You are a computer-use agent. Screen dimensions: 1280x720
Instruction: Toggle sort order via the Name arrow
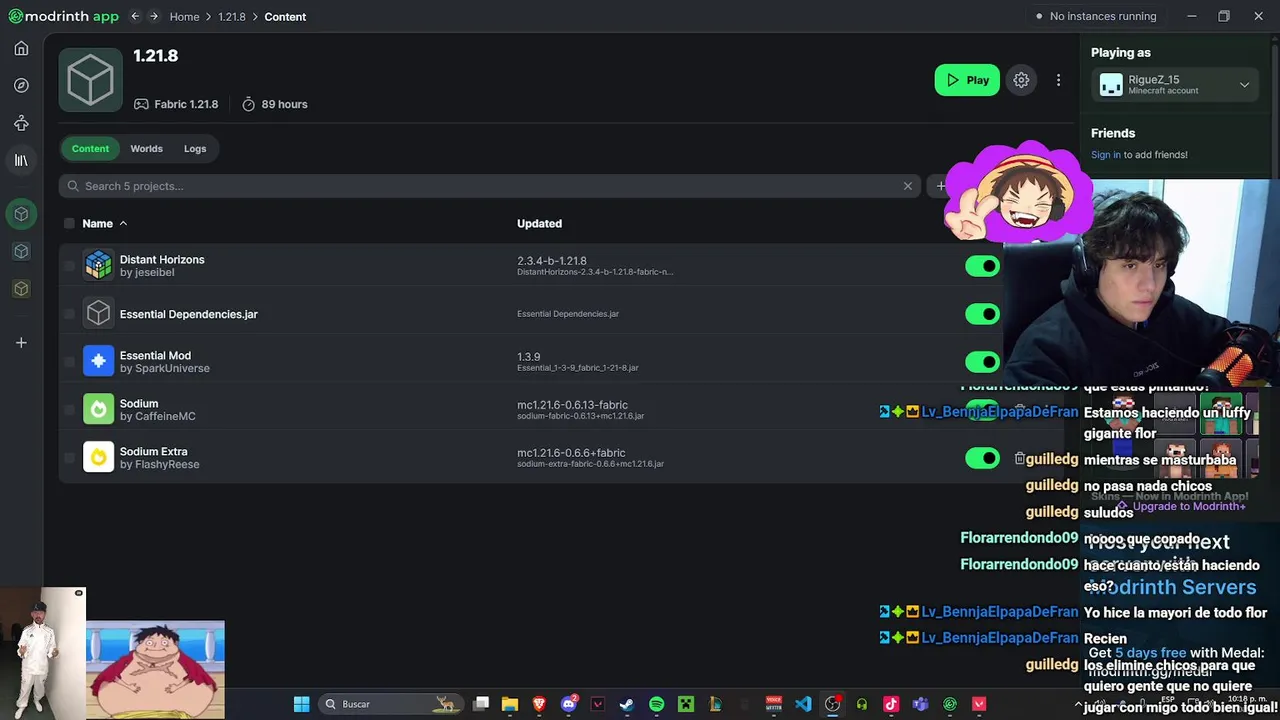[123, 223]
